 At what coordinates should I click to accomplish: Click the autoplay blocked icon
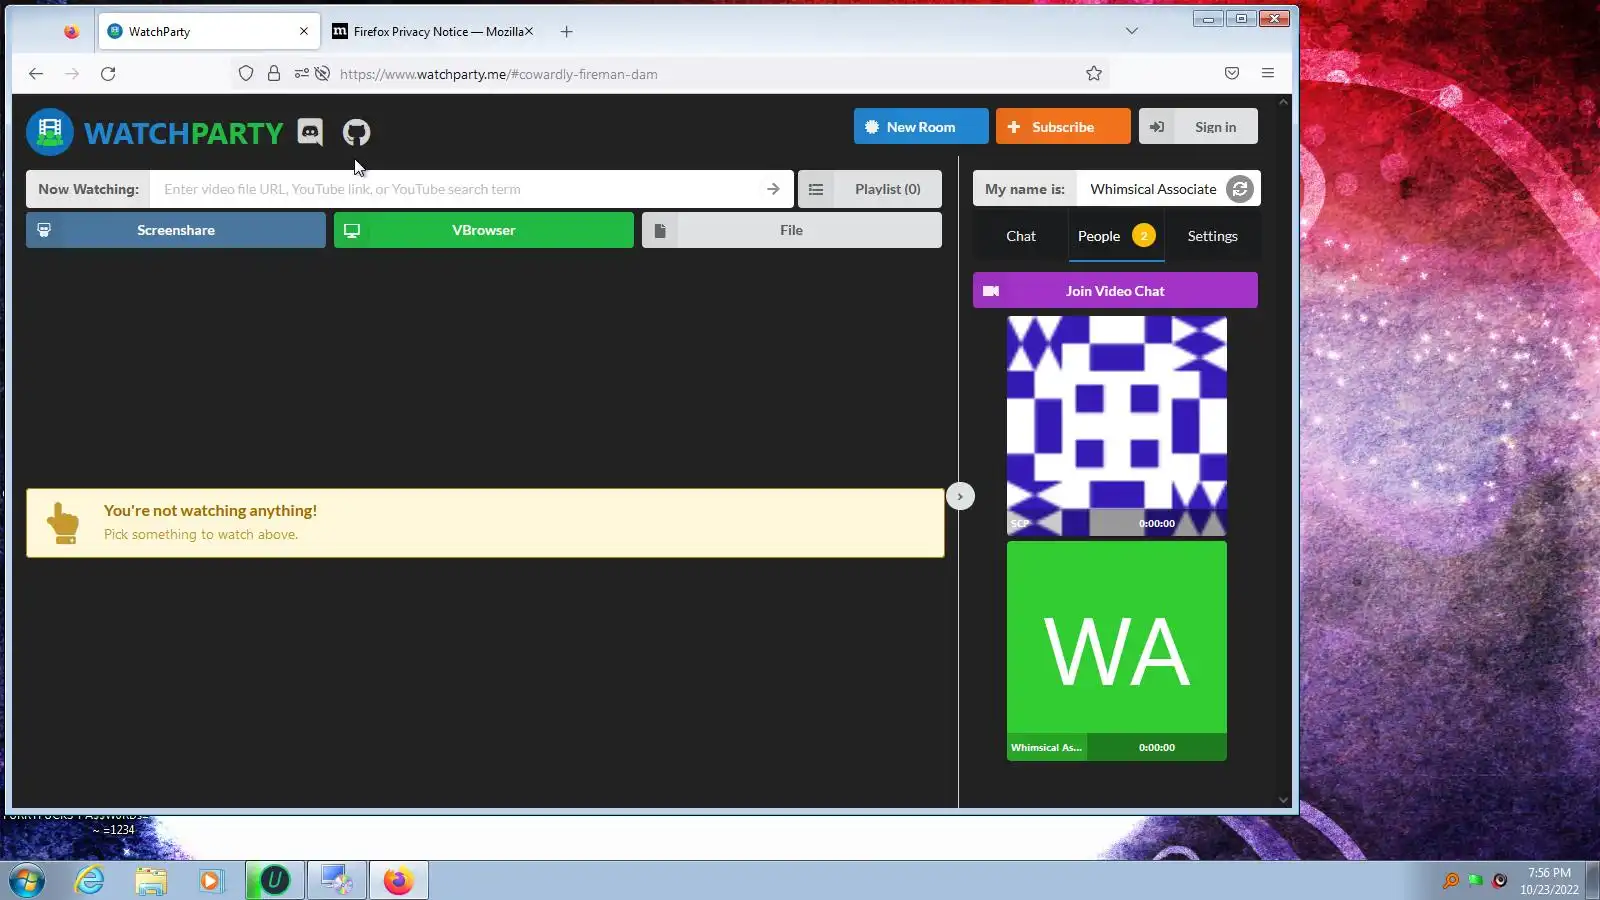pyautogui.click(x=322, y=74)
